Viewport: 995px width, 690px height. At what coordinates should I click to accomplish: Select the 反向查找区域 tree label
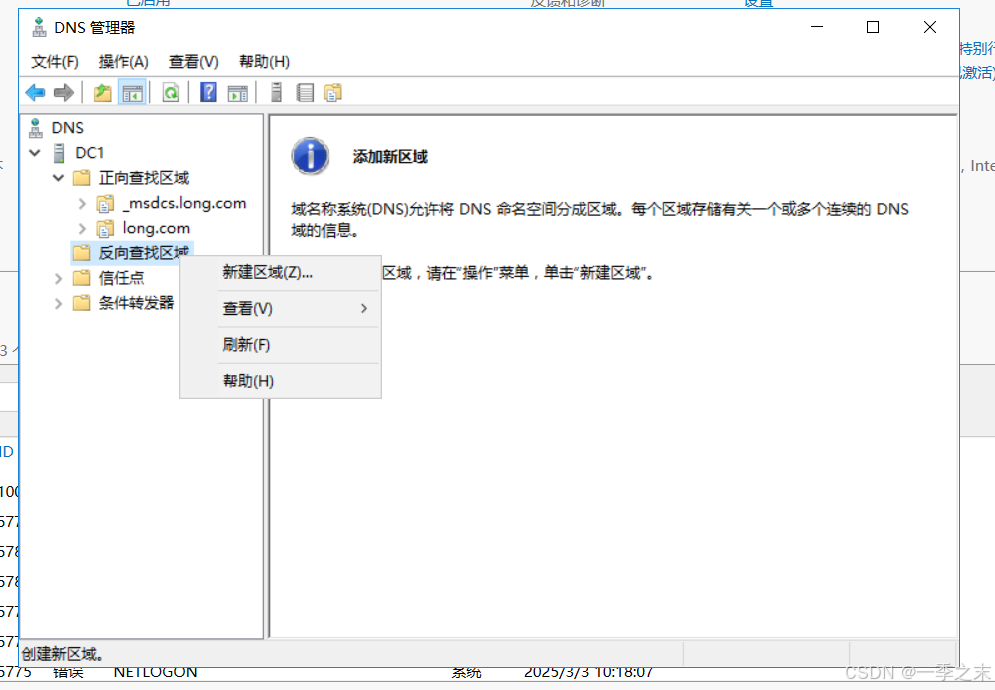point(144,253)
